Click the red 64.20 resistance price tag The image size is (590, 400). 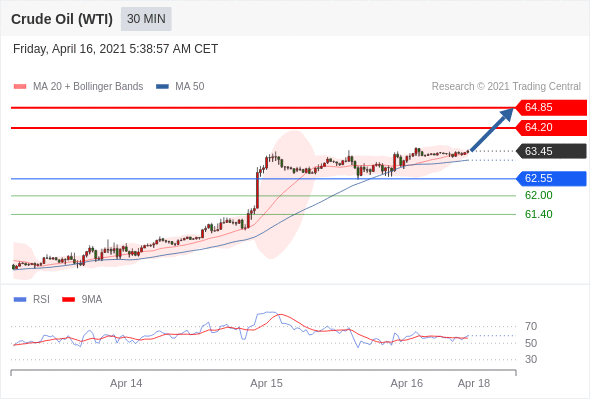[551, 128]
